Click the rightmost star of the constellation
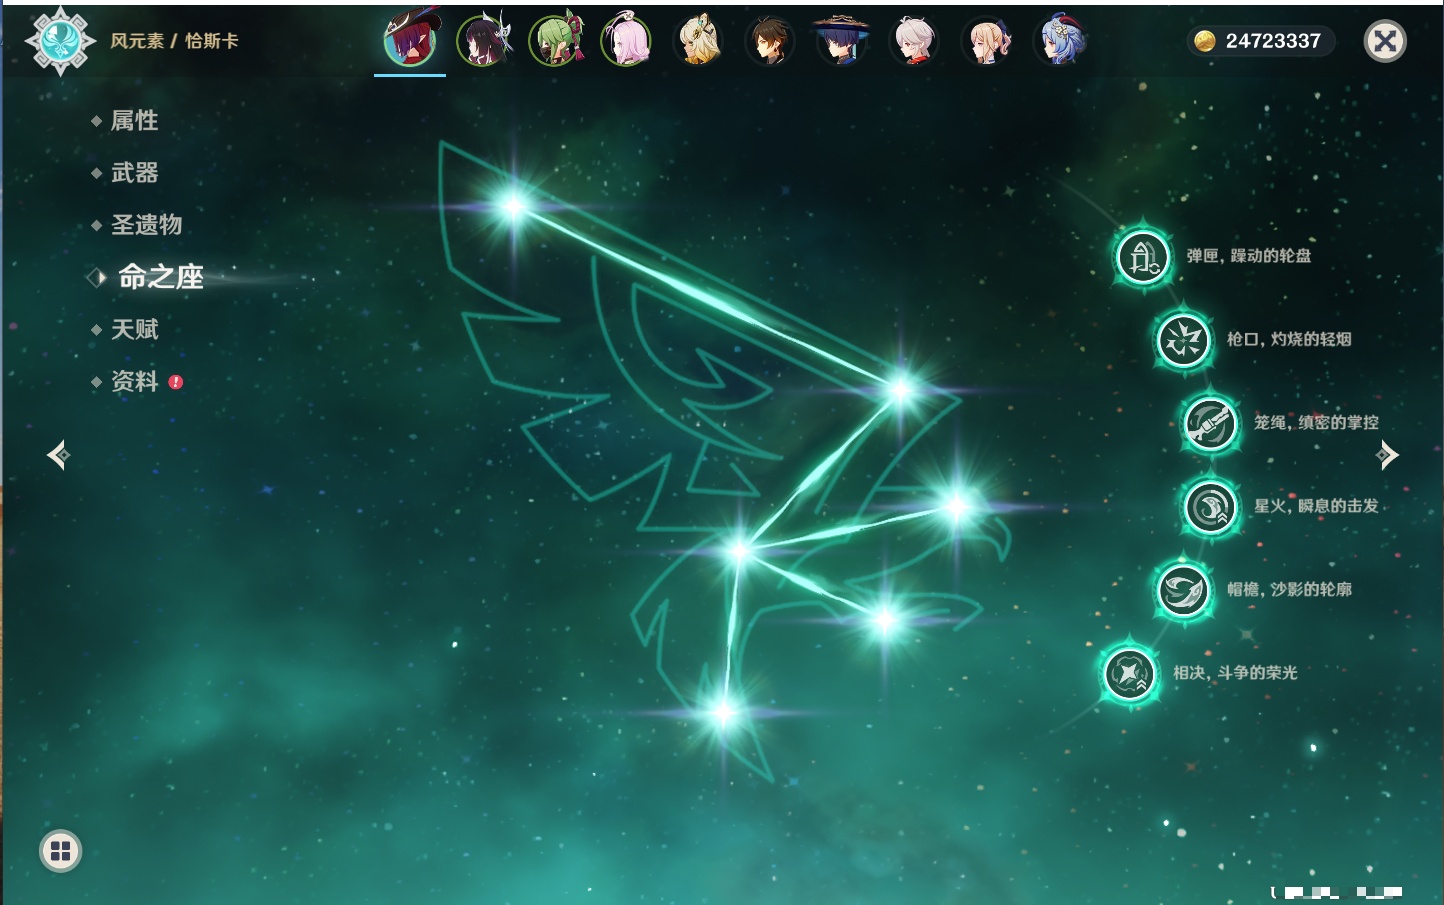Screen dimensions: 1444x905 [x=957, y=507]
